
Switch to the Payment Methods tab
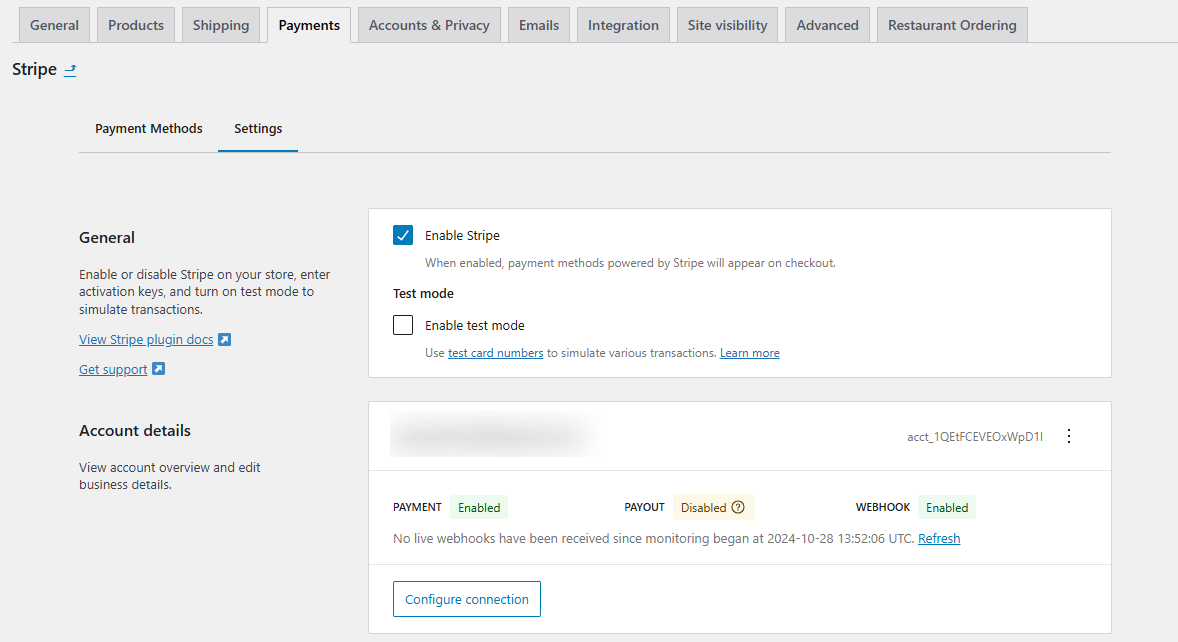[x=148, y=128]
